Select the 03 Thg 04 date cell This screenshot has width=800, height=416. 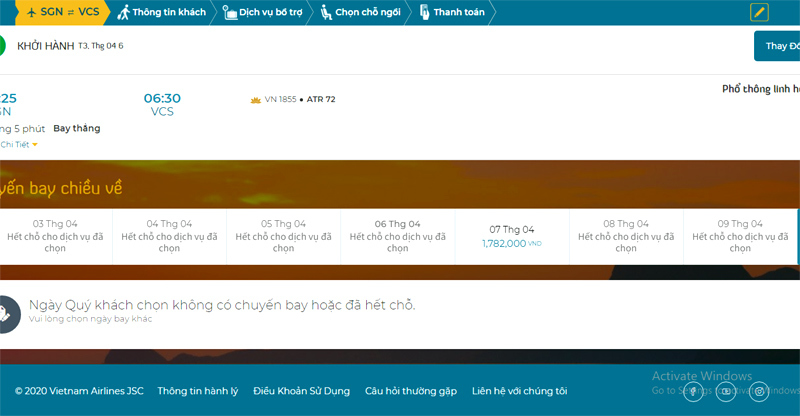[55, 236]
